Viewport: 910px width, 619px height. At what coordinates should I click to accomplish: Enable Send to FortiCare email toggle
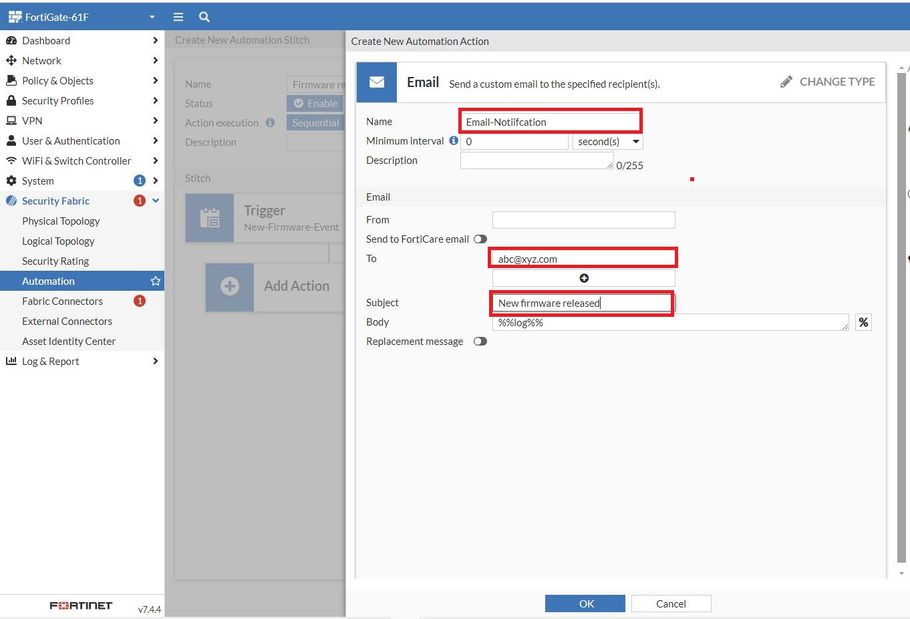click(480, 239)
